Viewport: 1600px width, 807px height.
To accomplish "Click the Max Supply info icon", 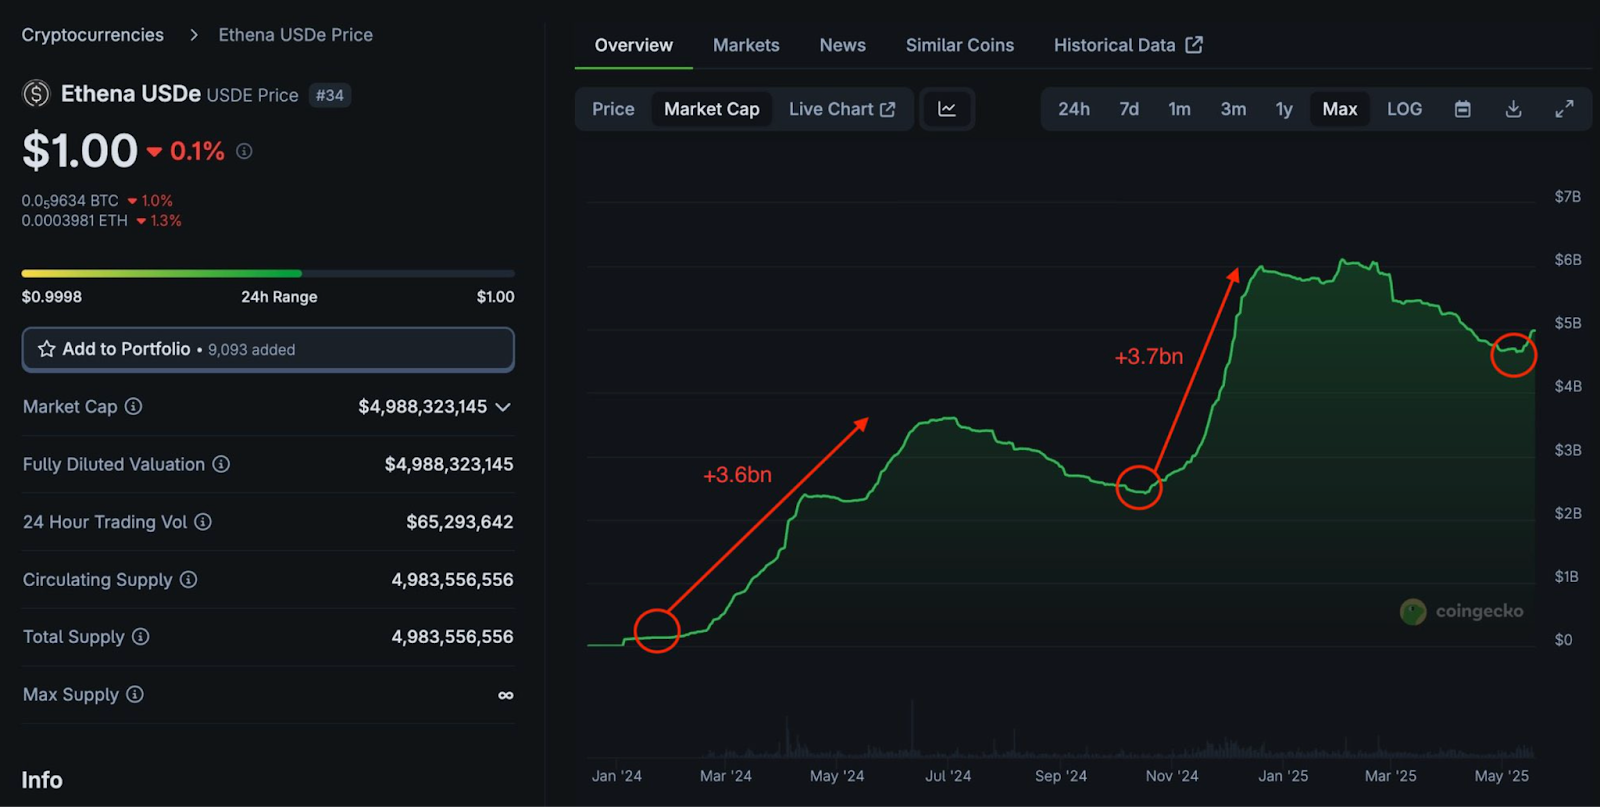I will (x=135, y=694).
